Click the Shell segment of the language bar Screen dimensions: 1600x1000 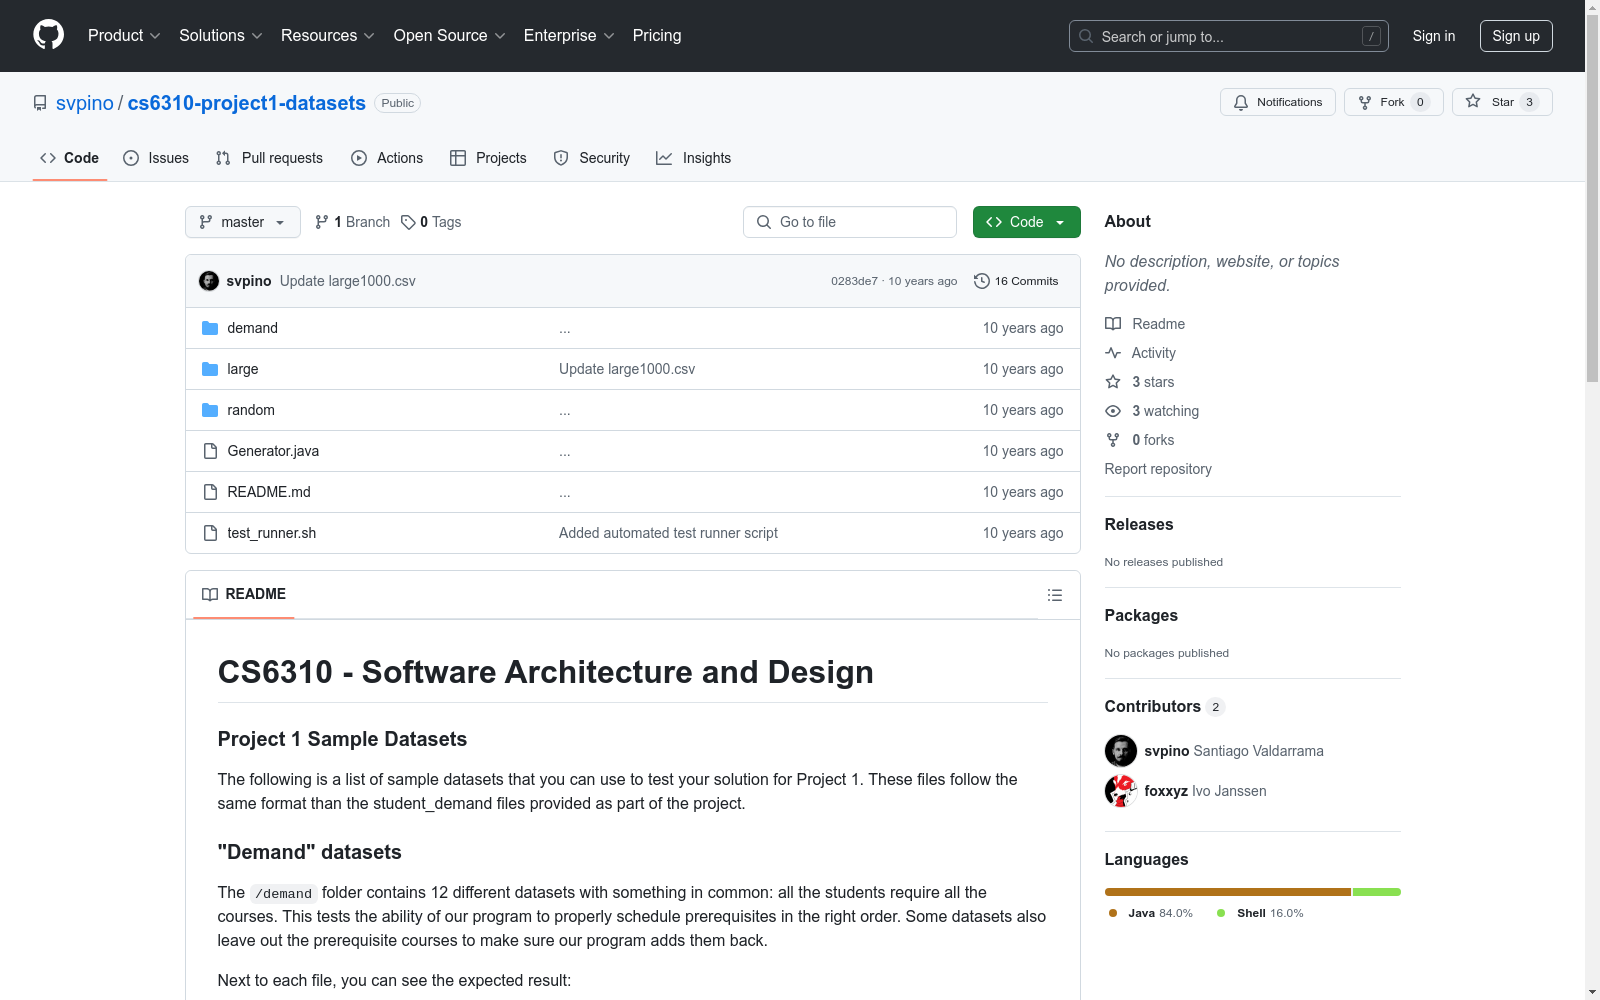tap(1377, 892)
